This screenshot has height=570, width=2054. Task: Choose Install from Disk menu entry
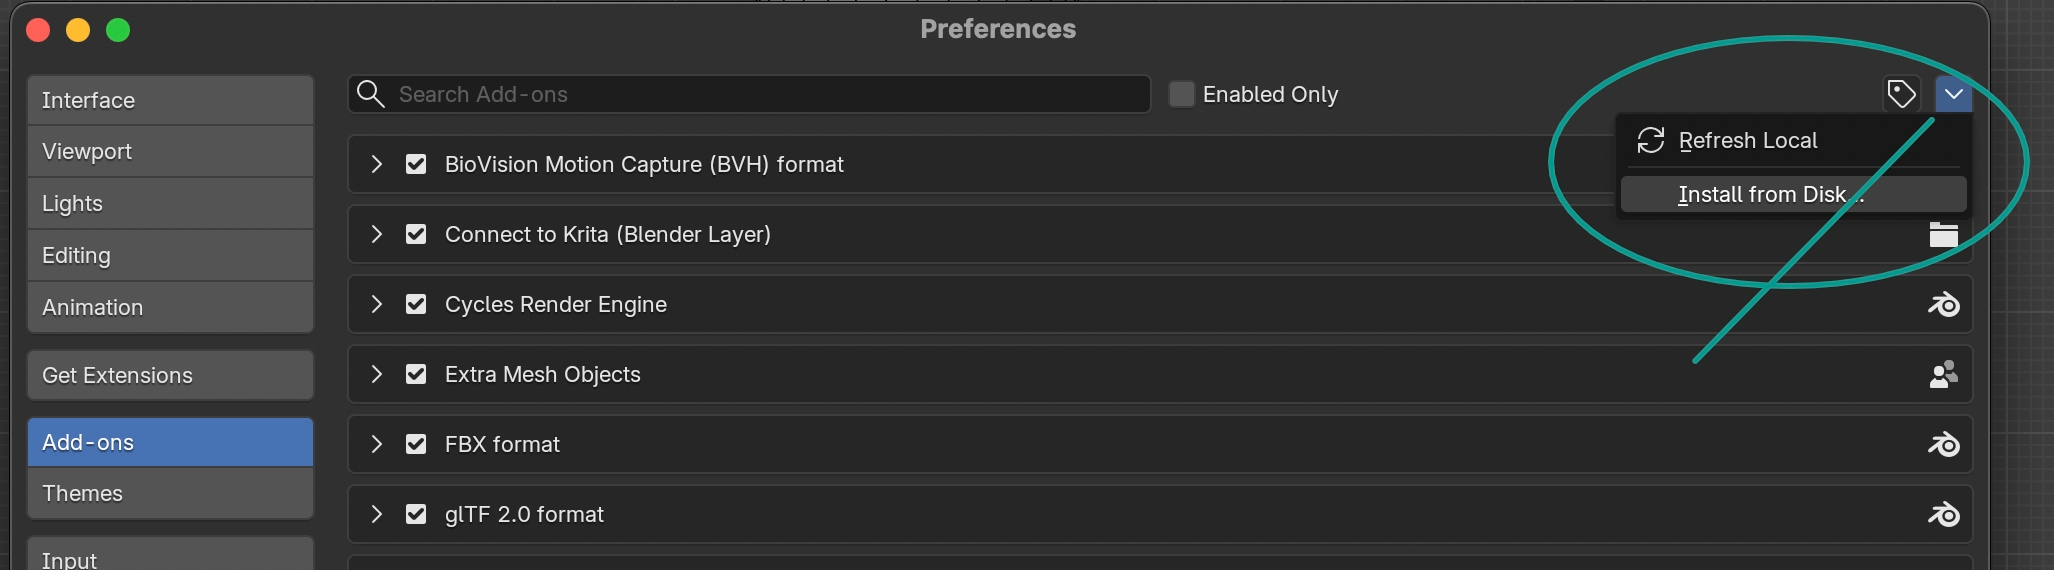tap(1770, 194)
